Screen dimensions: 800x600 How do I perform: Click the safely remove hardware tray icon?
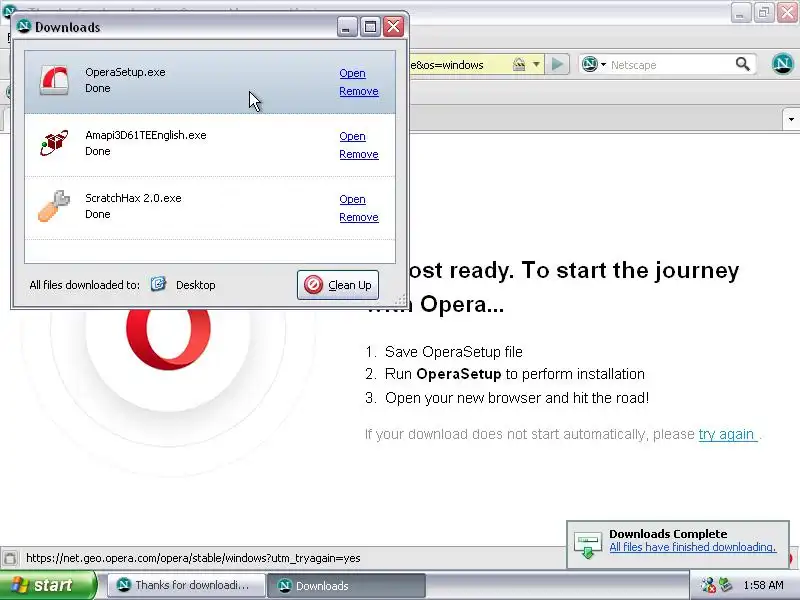(x=725, y=585)
